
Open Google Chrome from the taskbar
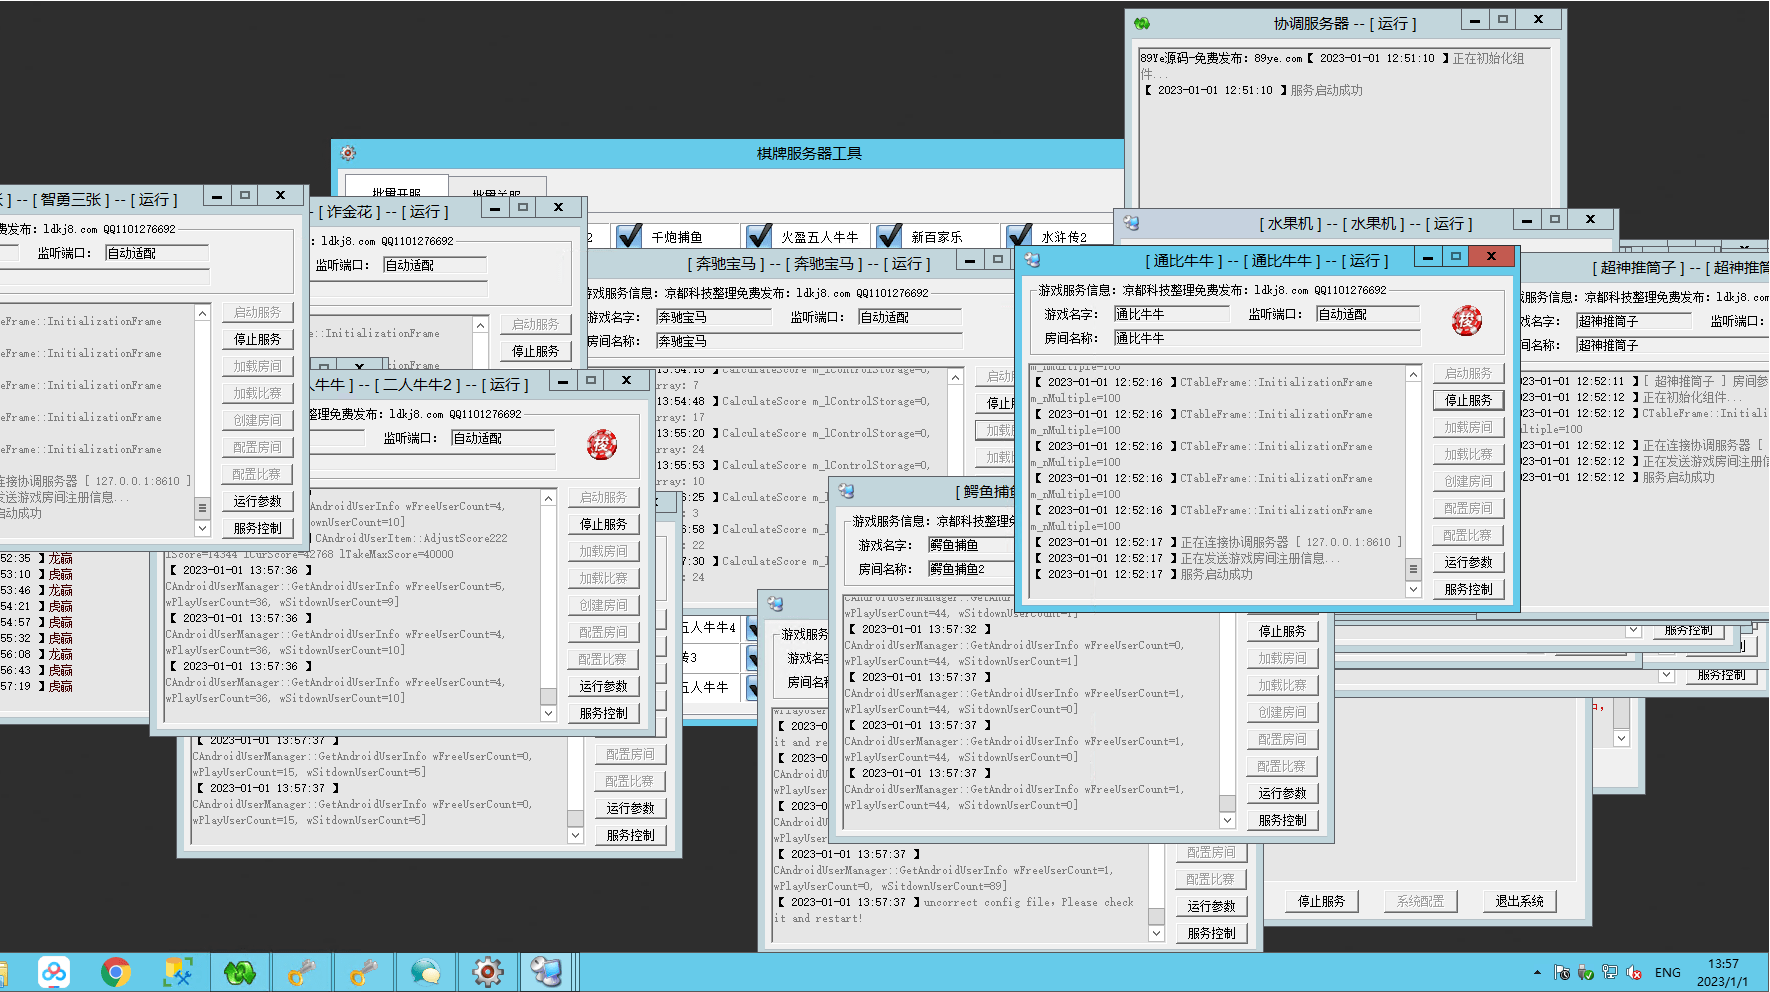(x=116, y=972)
